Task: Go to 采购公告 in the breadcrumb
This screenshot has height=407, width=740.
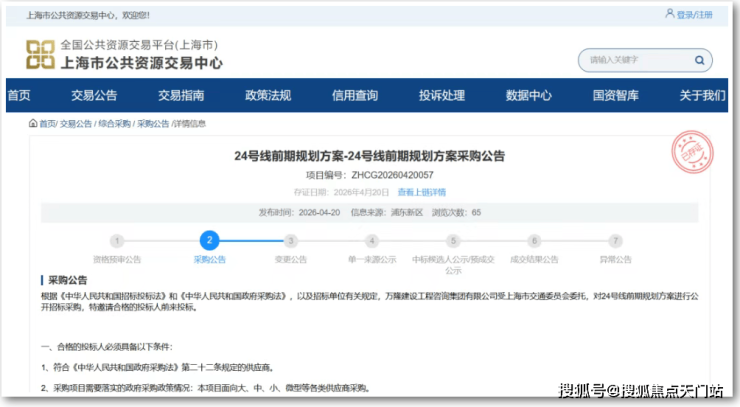Action: point(153,124)
